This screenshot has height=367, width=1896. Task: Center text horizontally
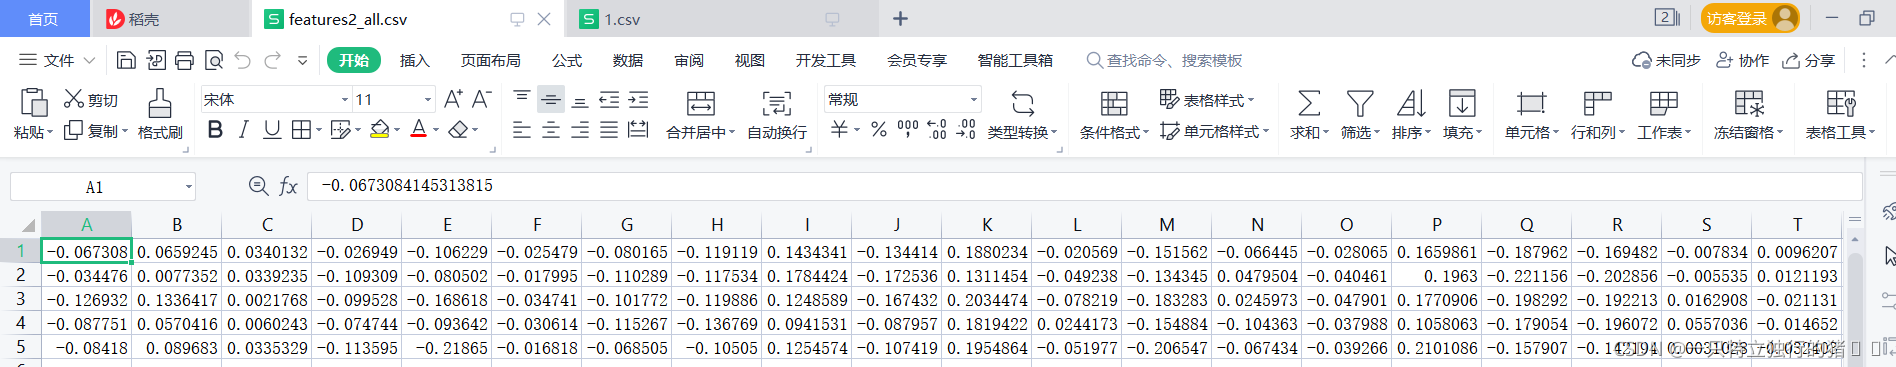pos(551,130)
